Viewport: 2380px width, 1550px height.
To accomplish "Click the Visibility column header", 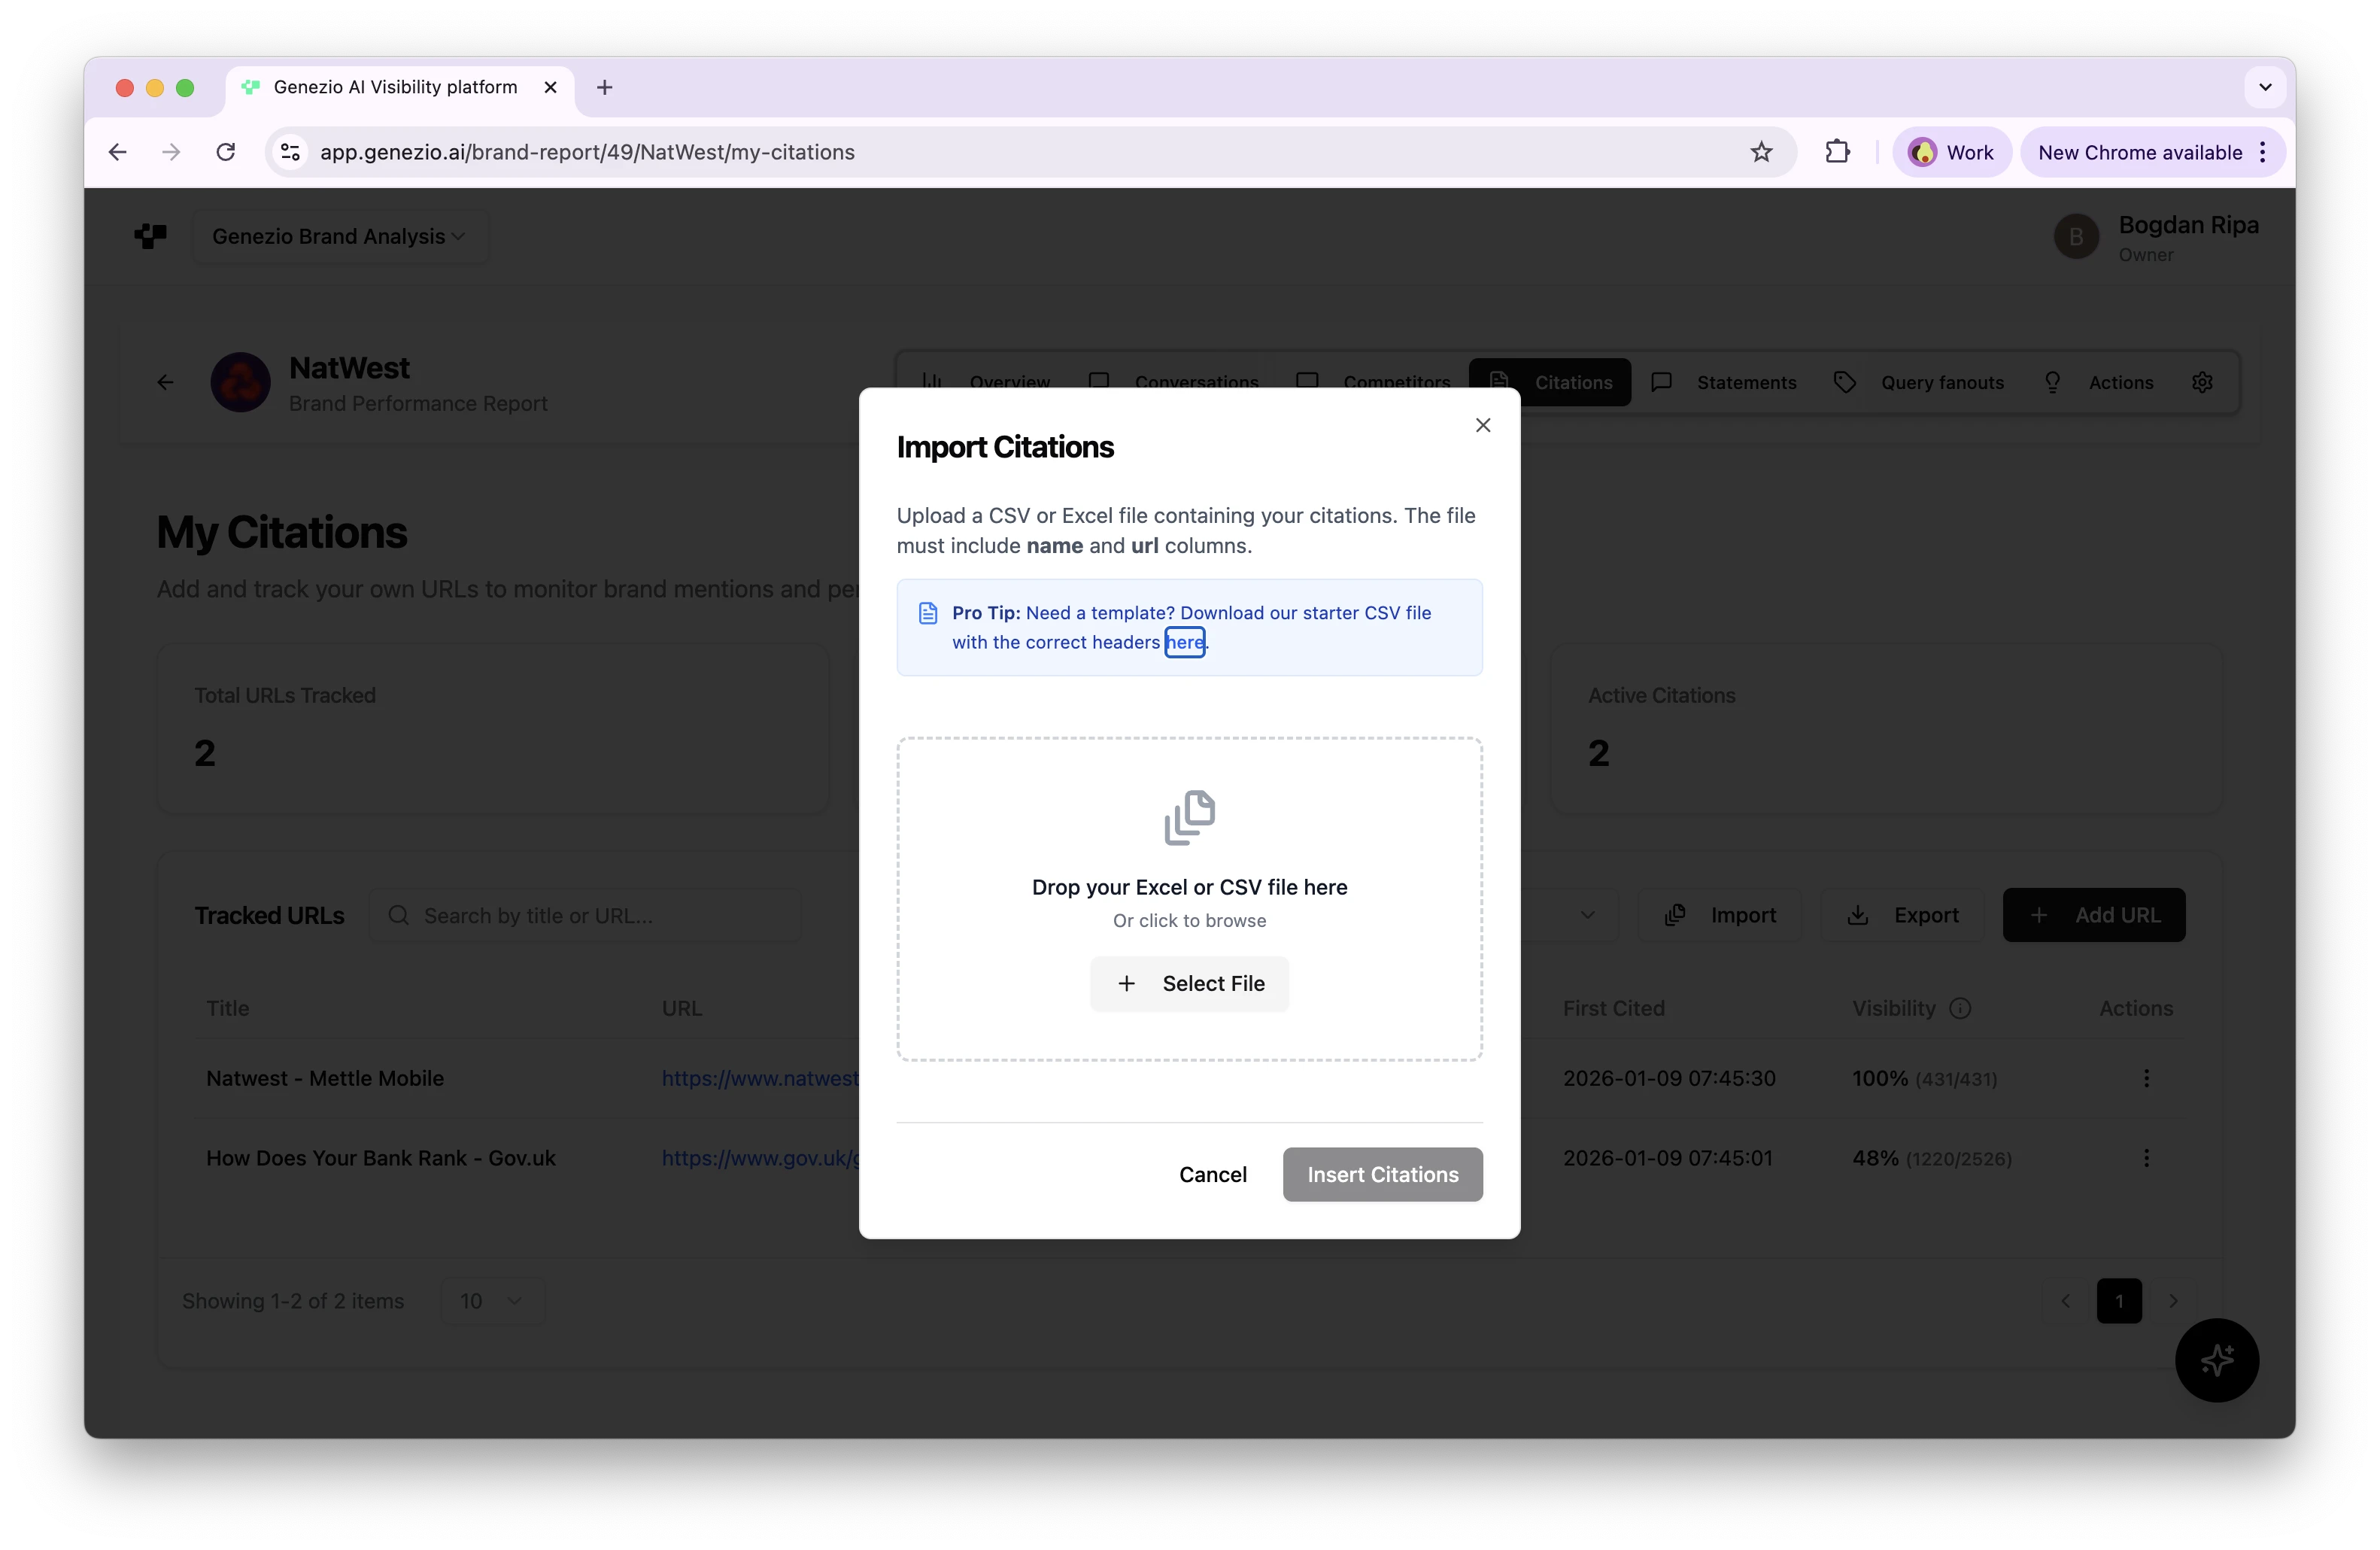I will click(x=1893, y=1008).
